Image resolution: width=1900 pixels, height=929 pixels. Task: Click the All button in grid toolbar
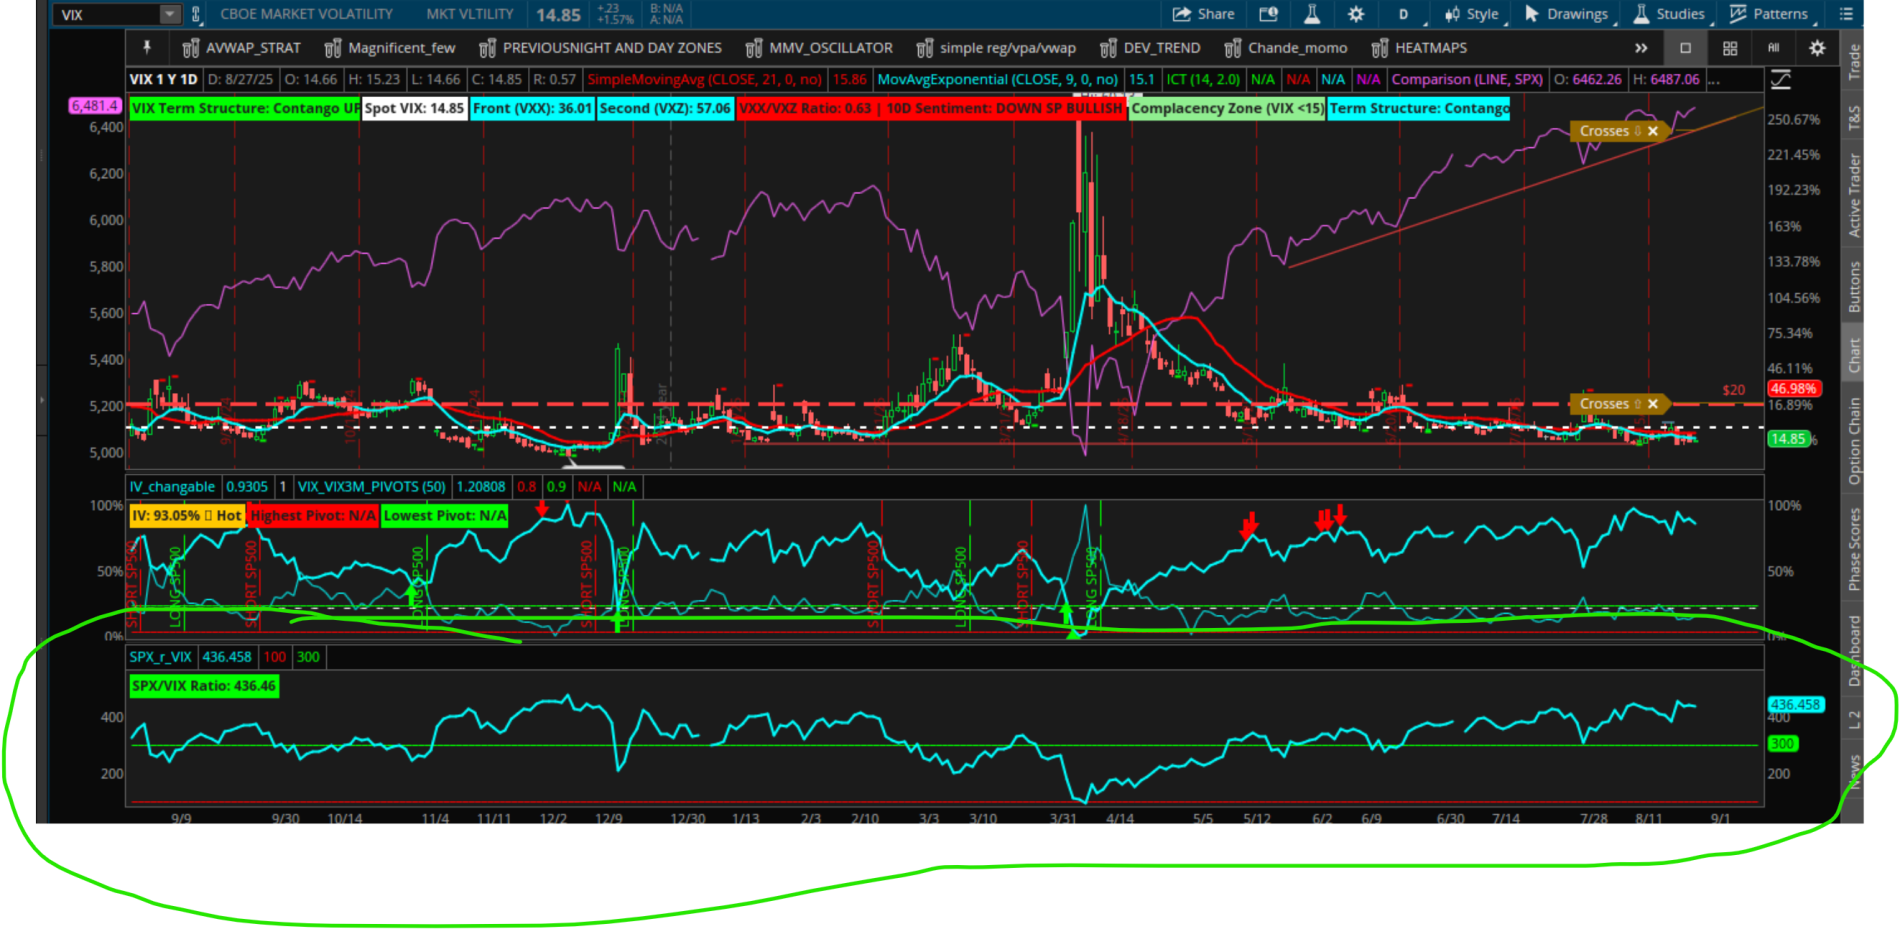[1773, 48]
